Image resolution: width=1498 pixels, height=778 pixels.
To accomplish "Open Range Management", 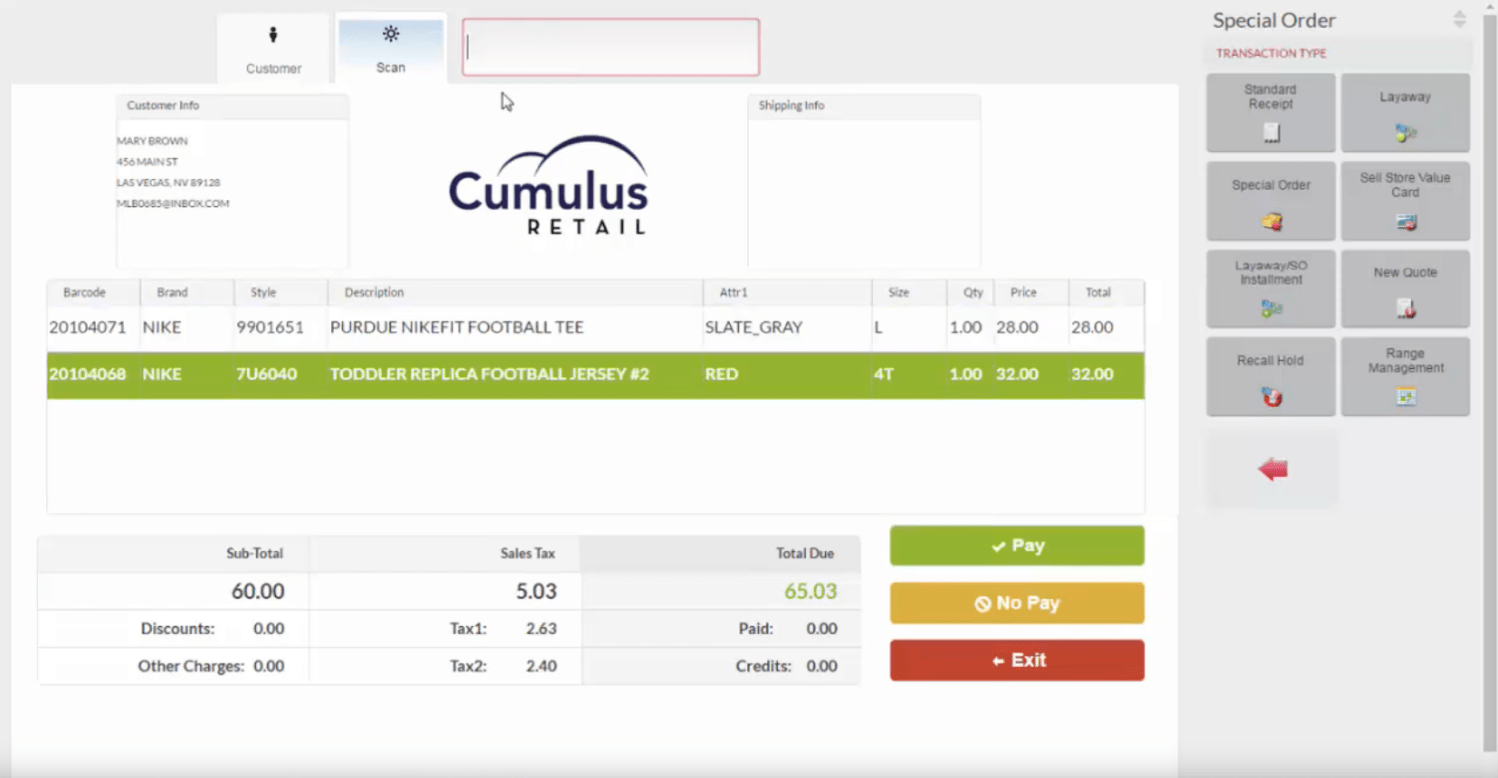I will 1405,377.
